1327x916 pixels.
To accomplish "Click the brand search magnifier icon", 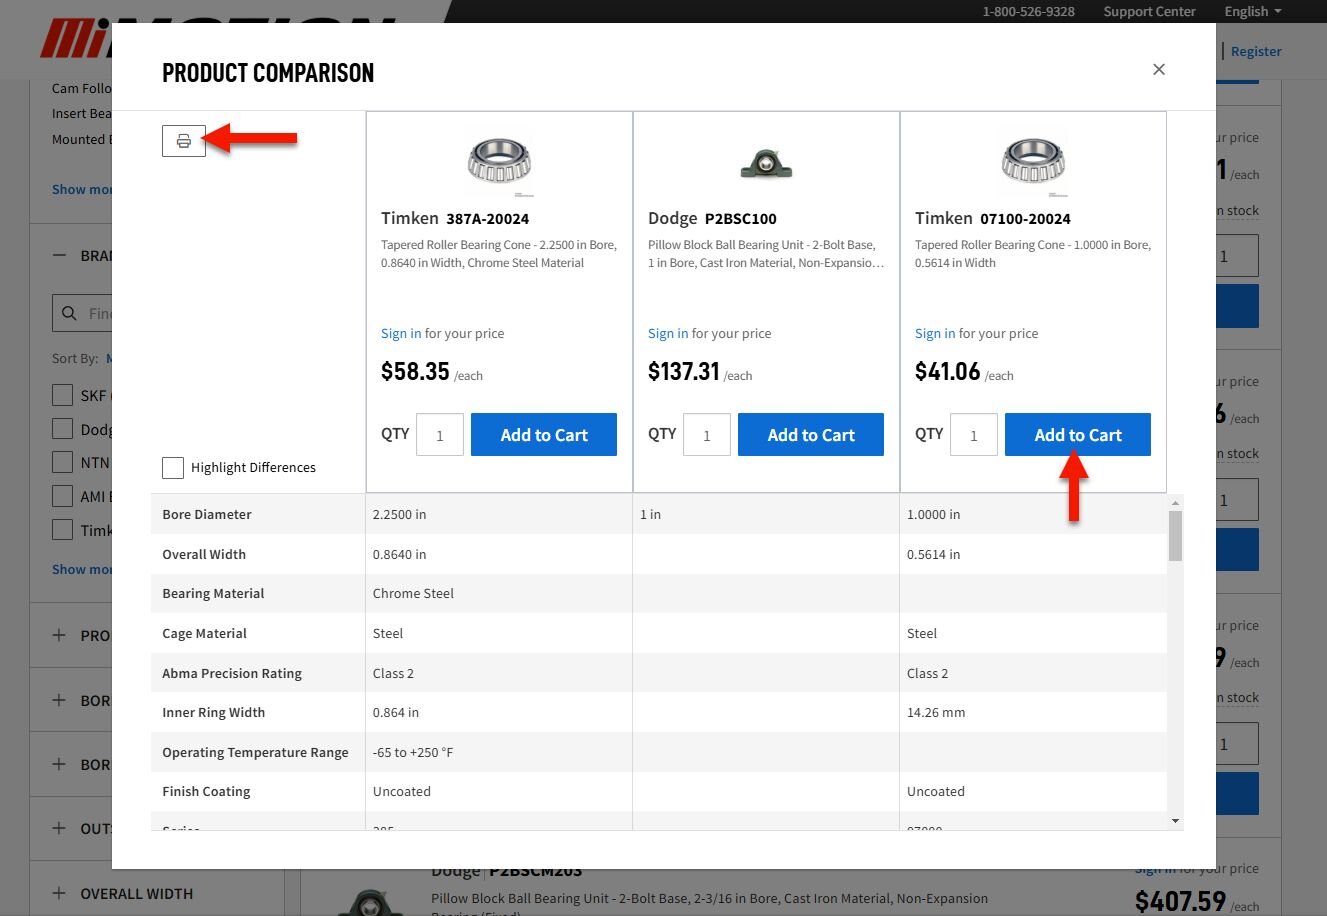I will [x=70, y=313].
